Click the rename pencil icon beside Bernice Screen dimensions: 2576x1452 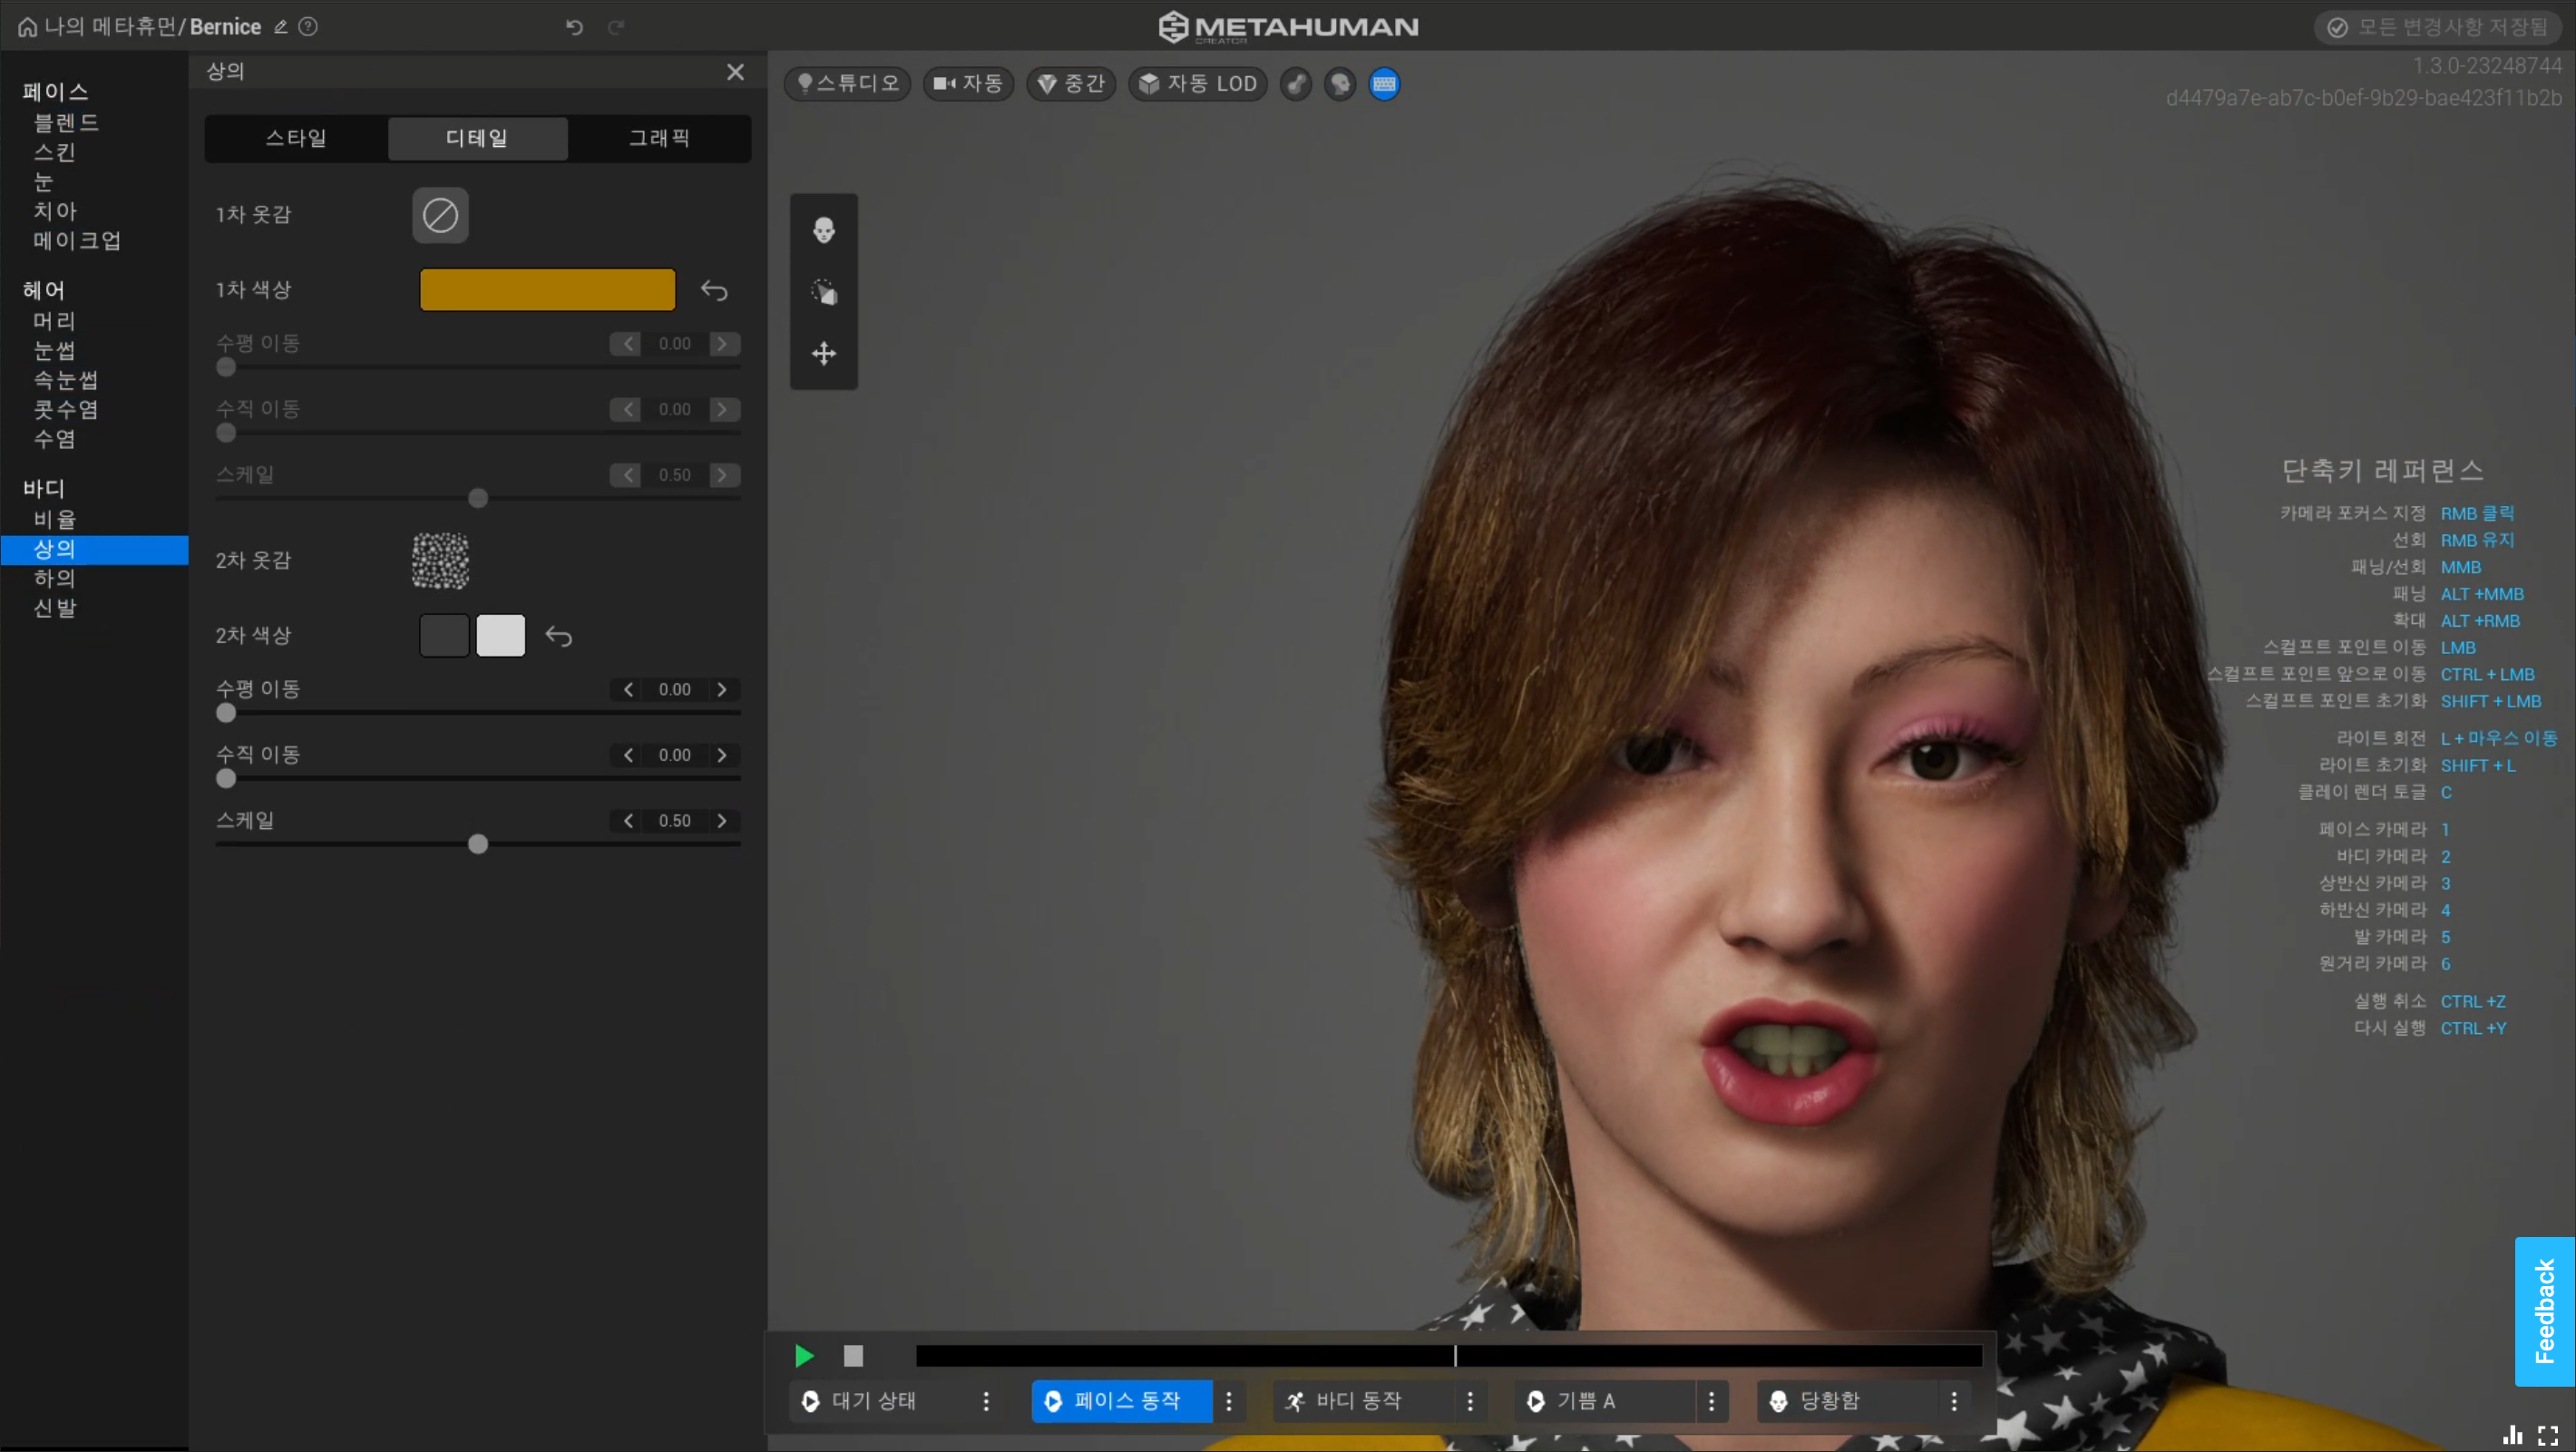pyautogui.click(x=281, y=27)
